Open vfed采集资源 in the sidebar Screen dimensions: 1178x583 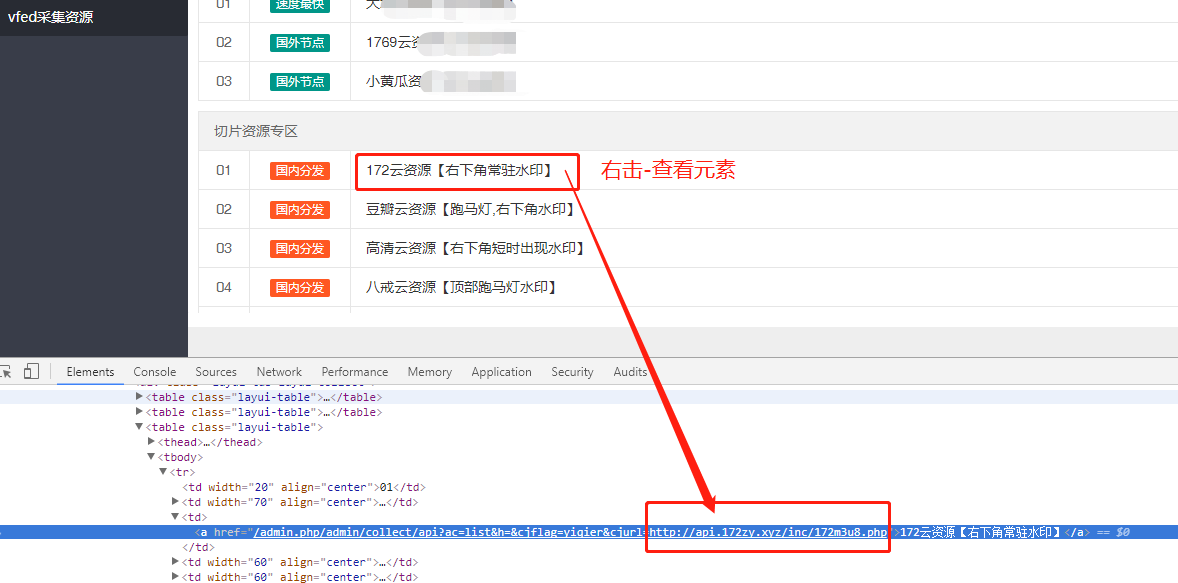tap(51, 17)
